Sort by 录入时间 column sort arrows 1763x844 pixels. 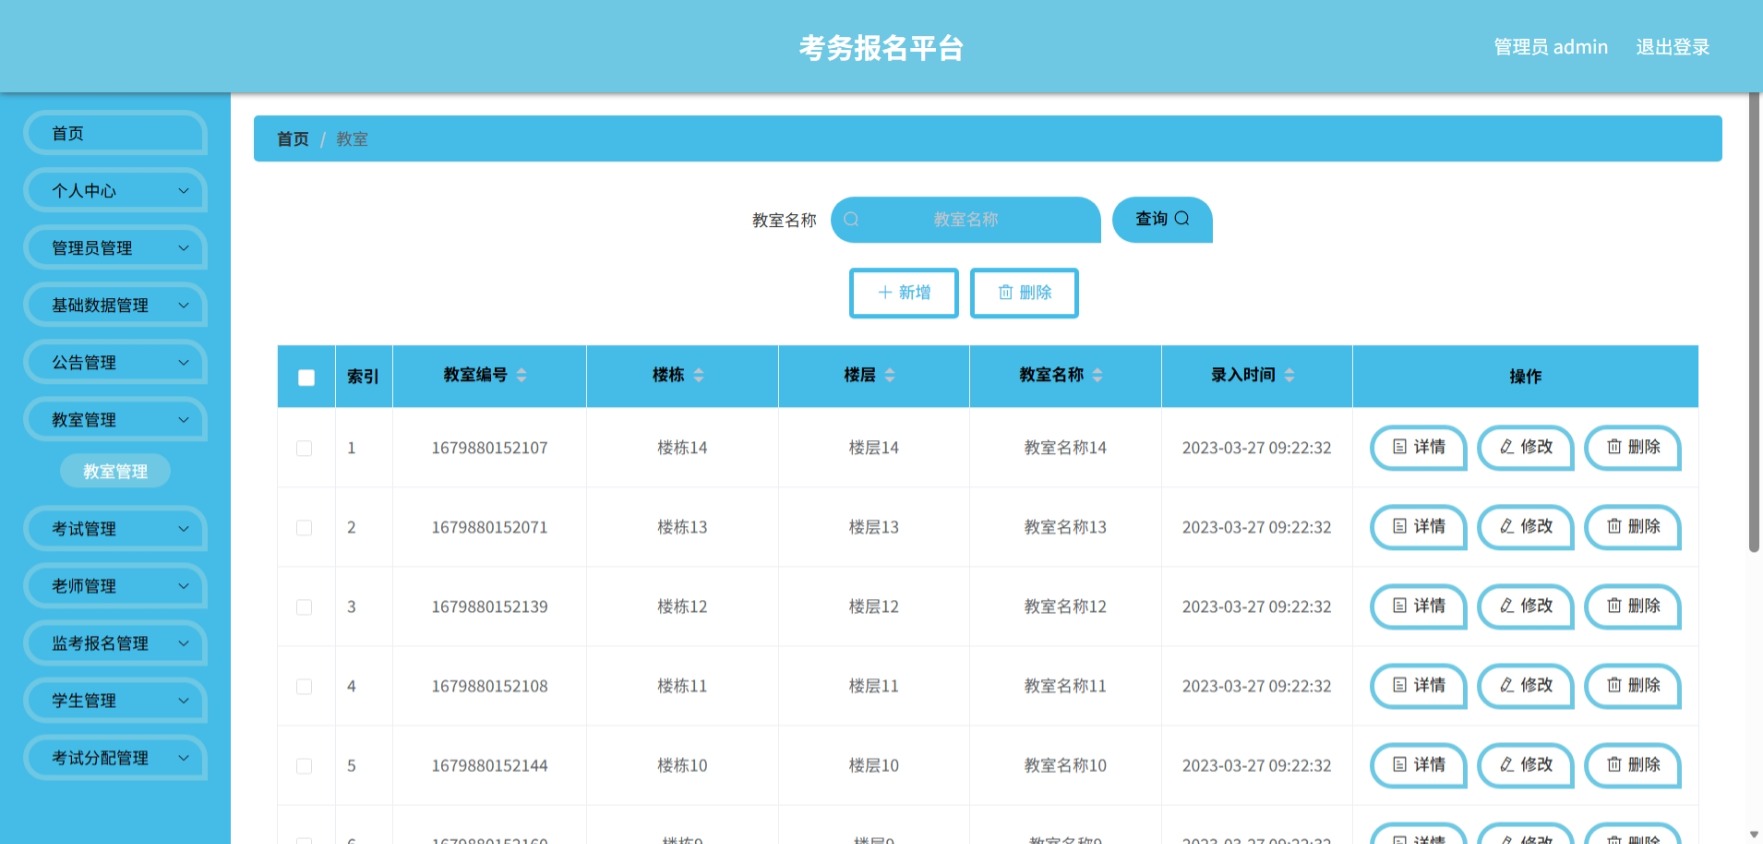coord(1289,375)
